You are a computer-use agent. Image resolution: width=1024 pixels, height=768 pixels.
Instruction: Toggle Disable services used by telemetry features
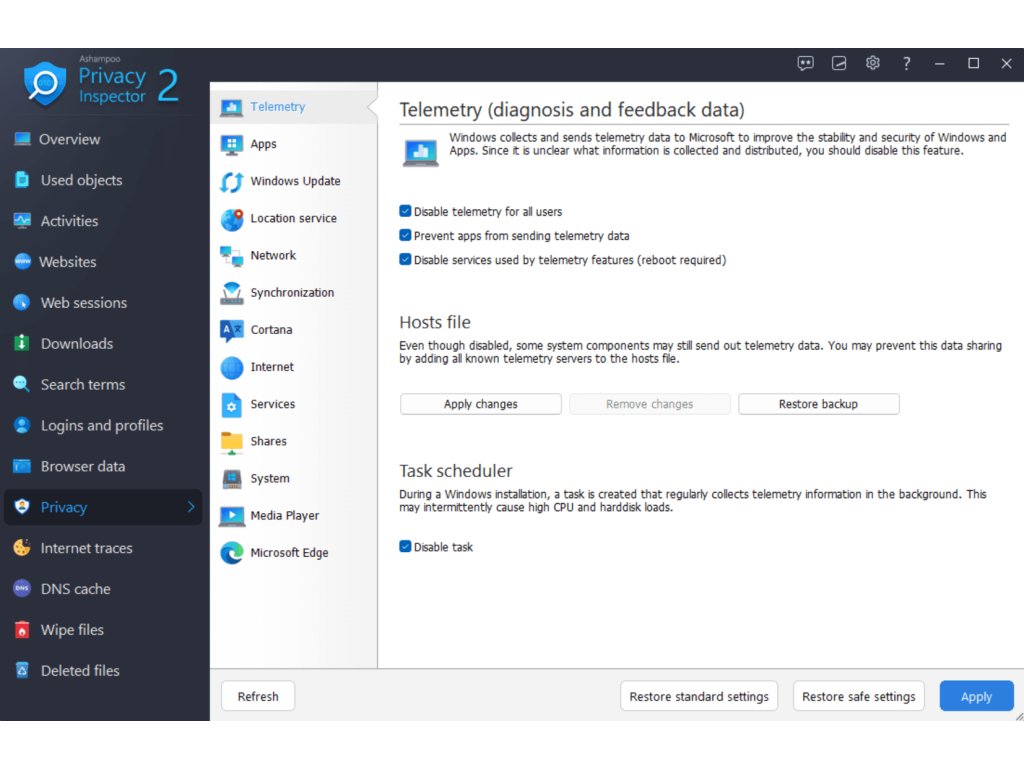[405, 259]
